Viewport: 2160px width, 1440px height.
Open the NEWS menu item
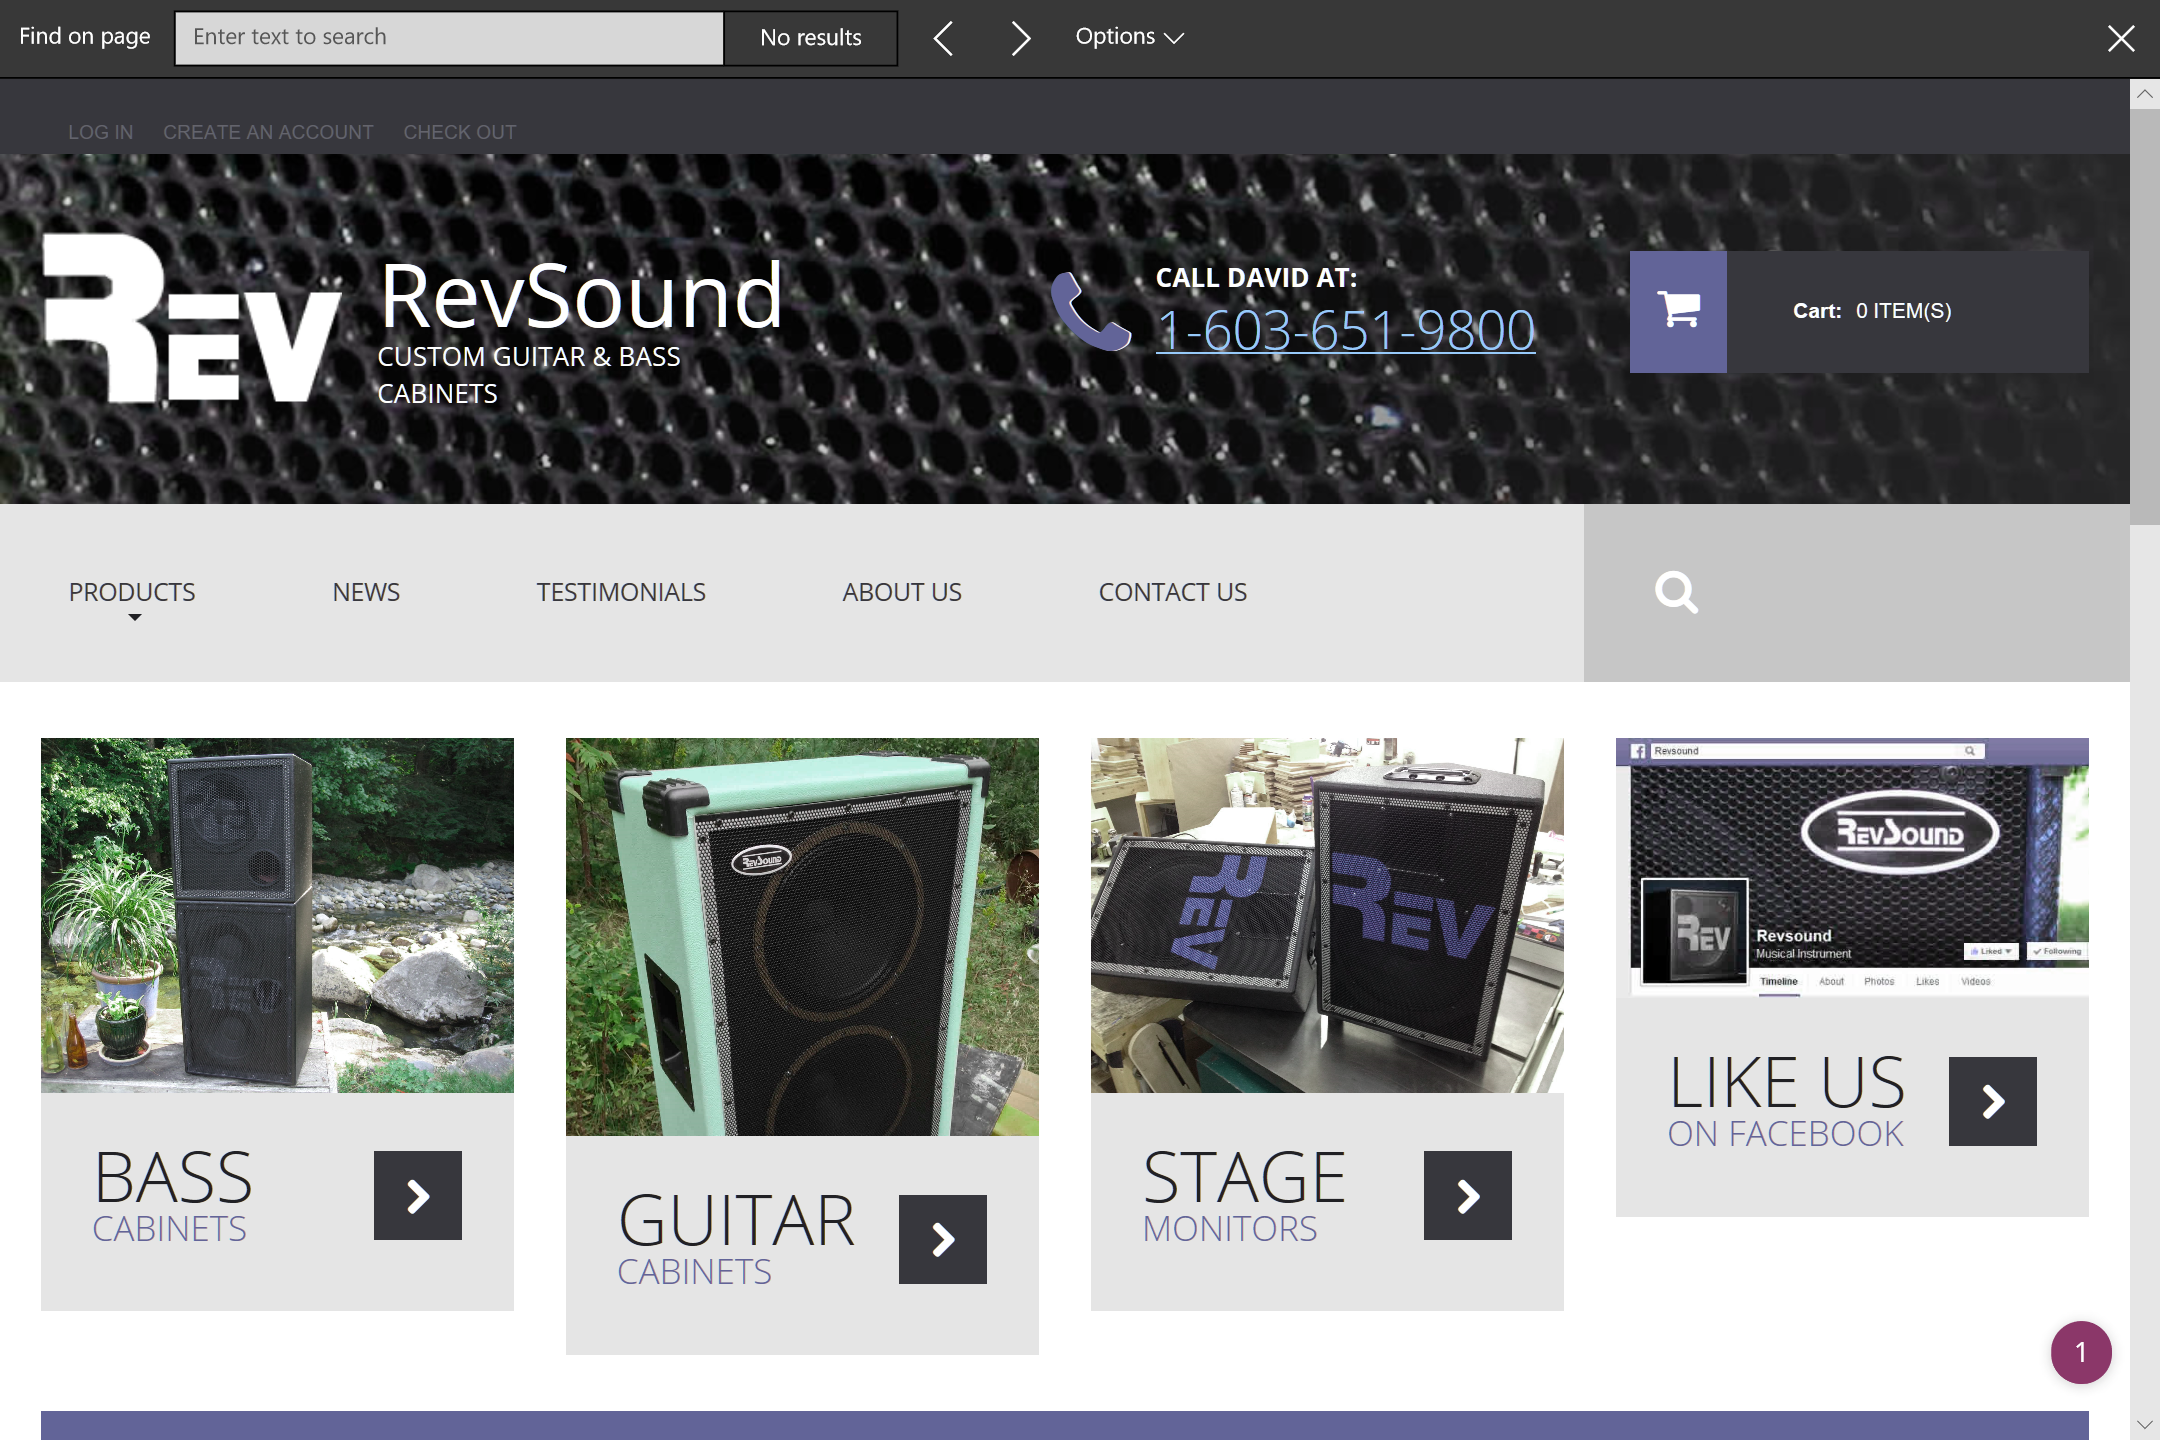(366, 592)
